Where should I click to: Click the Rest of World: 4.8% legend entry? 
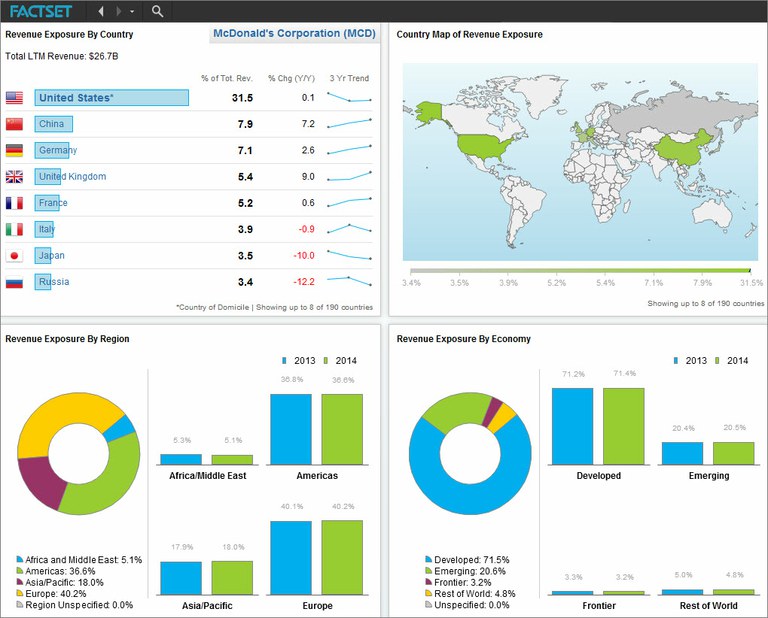tap(470, 594)
